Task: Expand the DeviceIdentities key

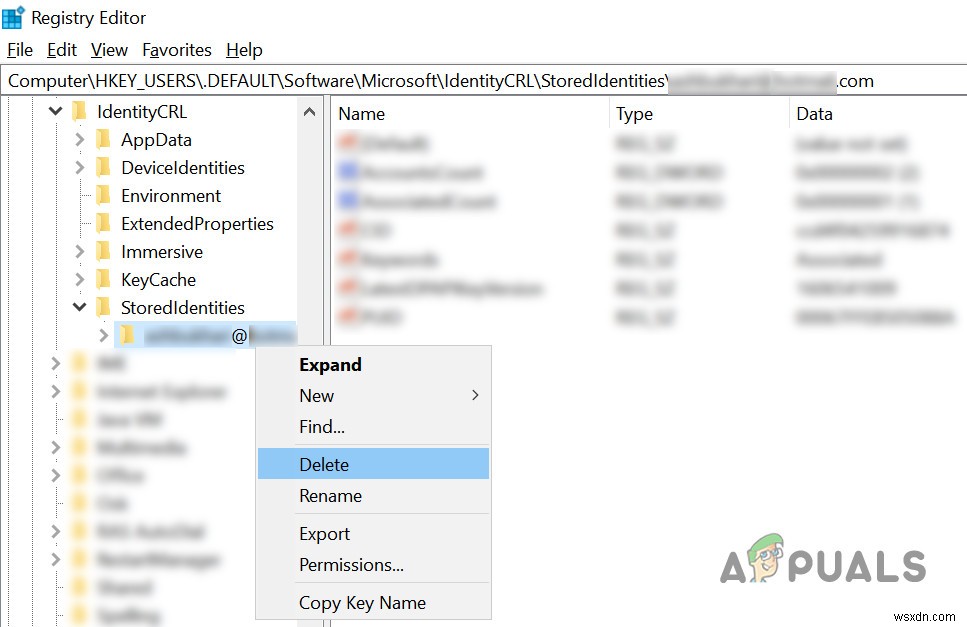Action: 80,168
